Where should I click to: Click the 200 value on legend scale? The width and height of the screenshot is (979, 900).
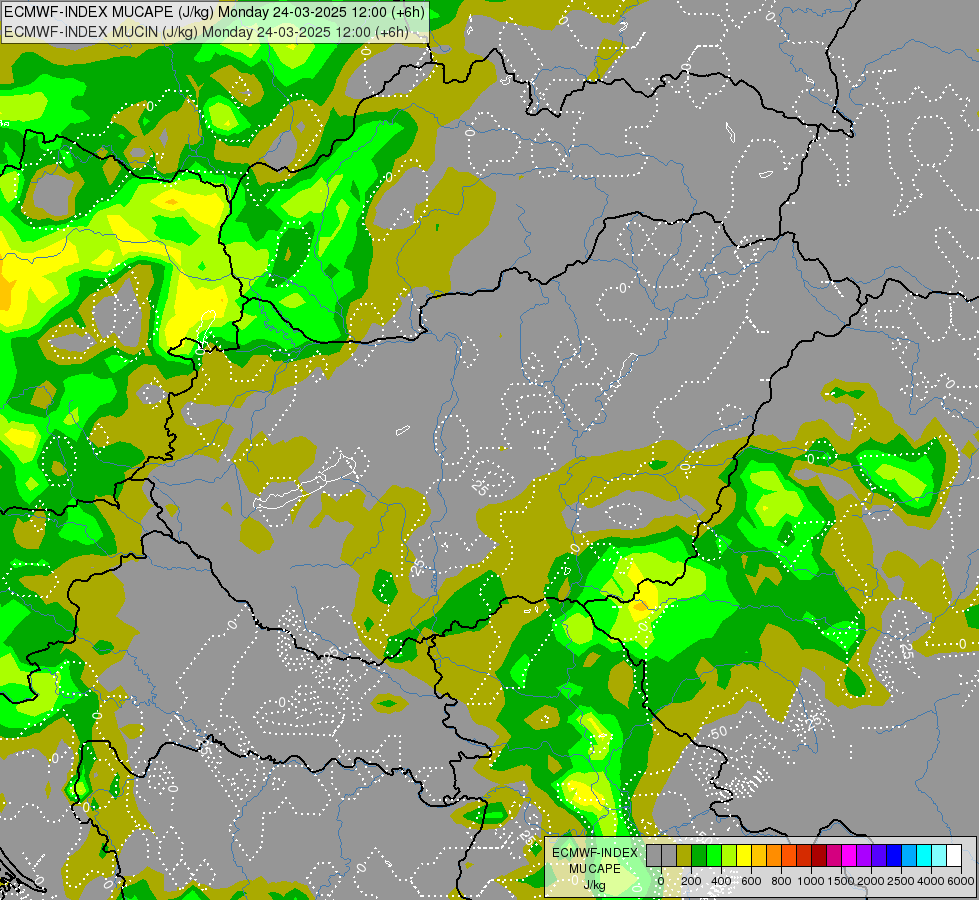point(691,881)
